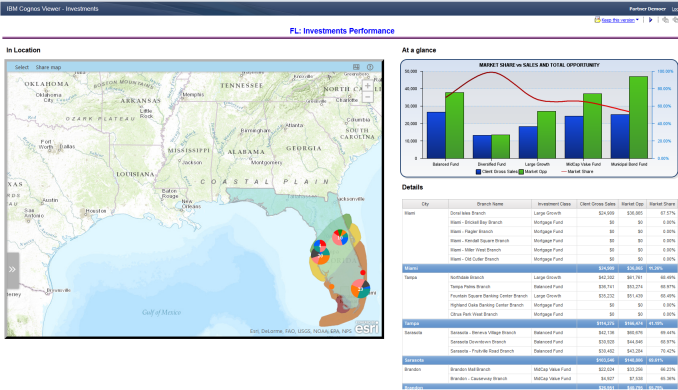Image resolution: width=678 pixels, height=390 pixels.
Task: Click the Market Share red line legend
Action: [577, 172]
